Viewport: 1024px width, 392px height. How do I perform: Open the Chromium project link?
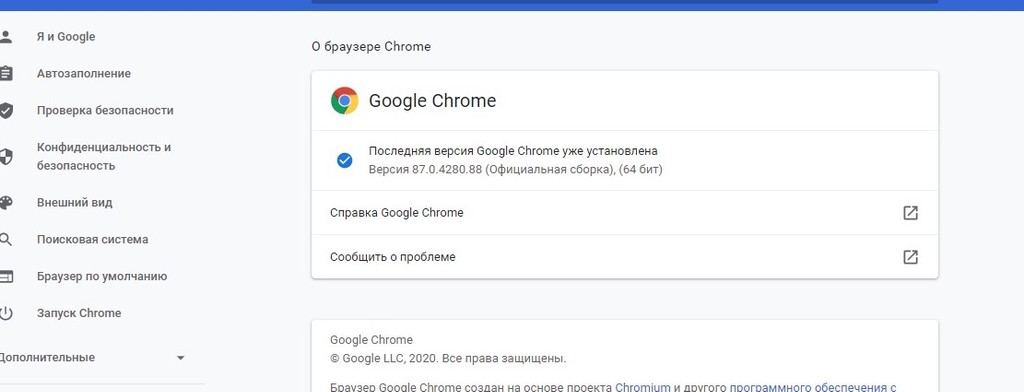tap(643, 387)
